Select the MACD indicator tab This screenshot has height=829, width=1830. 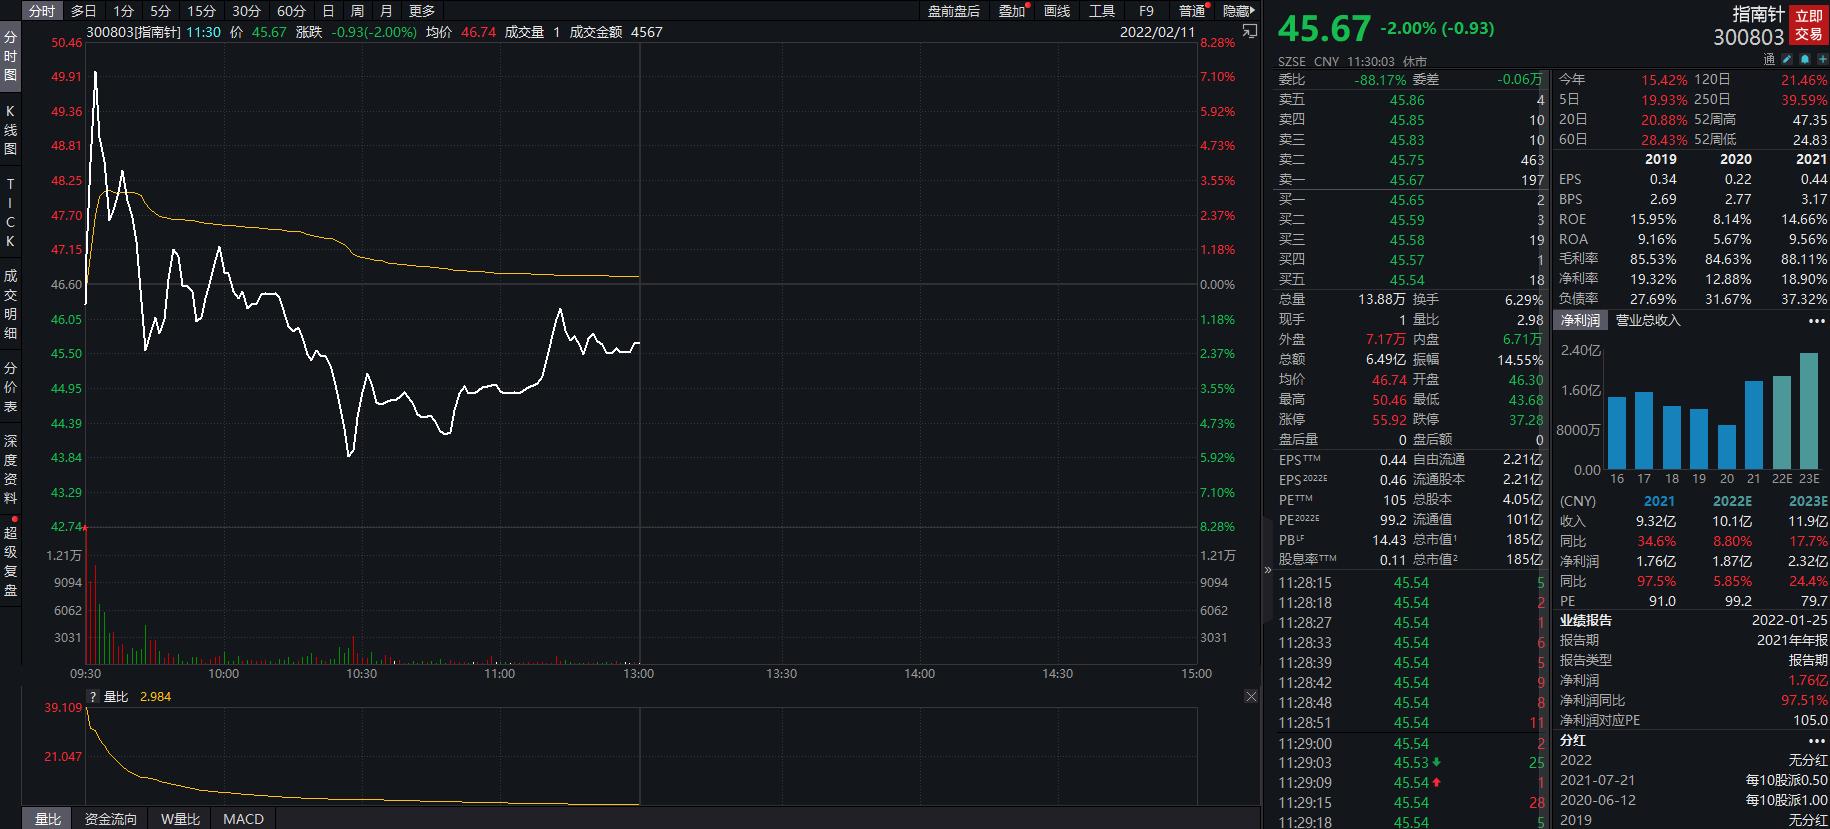[x=243, y=819]
